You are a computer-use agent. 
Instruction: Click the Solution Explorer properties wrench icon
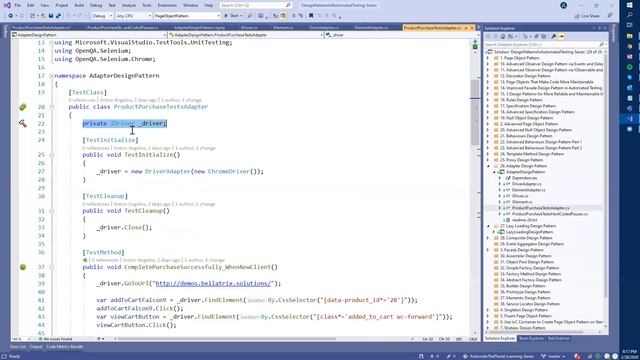coord(553,36)
